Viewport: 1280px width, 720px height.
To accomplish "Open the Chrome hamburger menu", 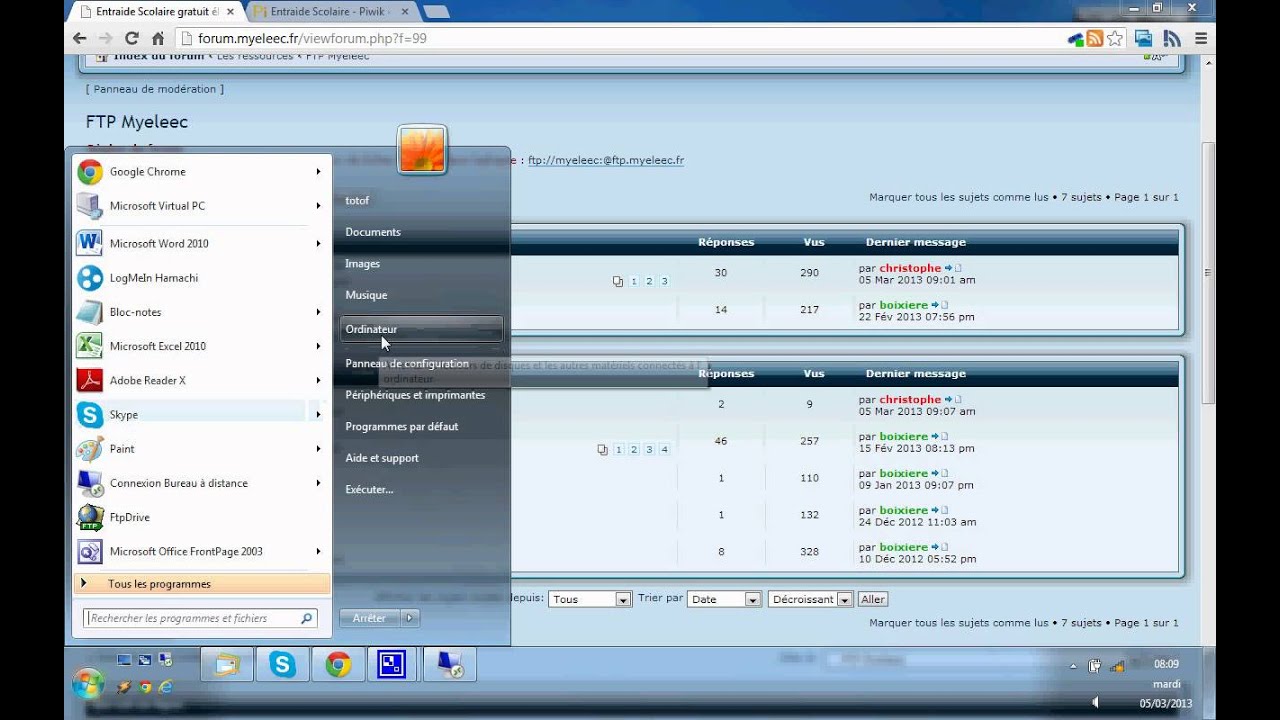I will (x=1201, y=38).
